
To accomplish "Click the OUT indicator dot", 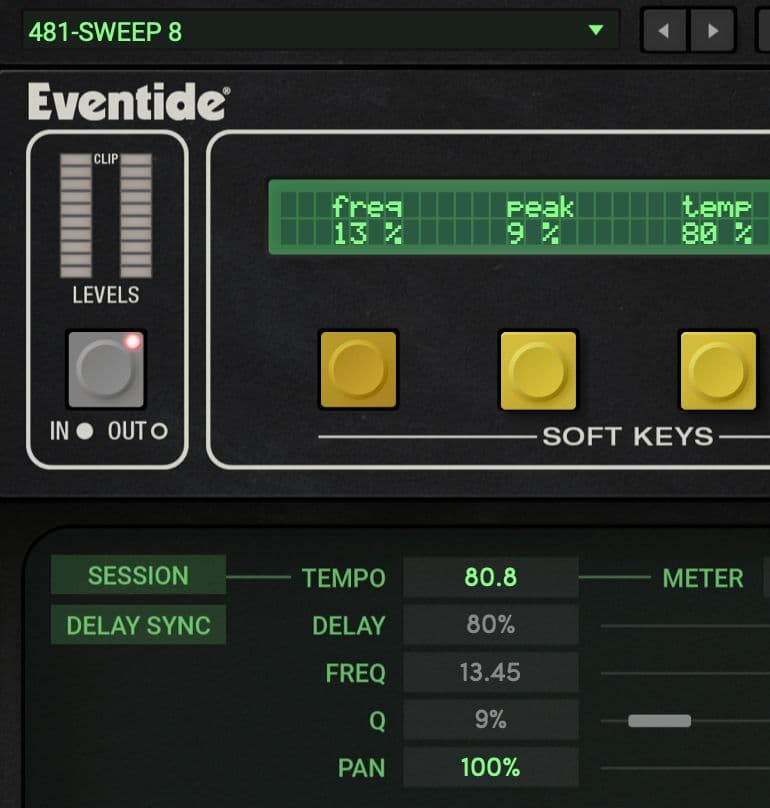I will coord(159,431).
